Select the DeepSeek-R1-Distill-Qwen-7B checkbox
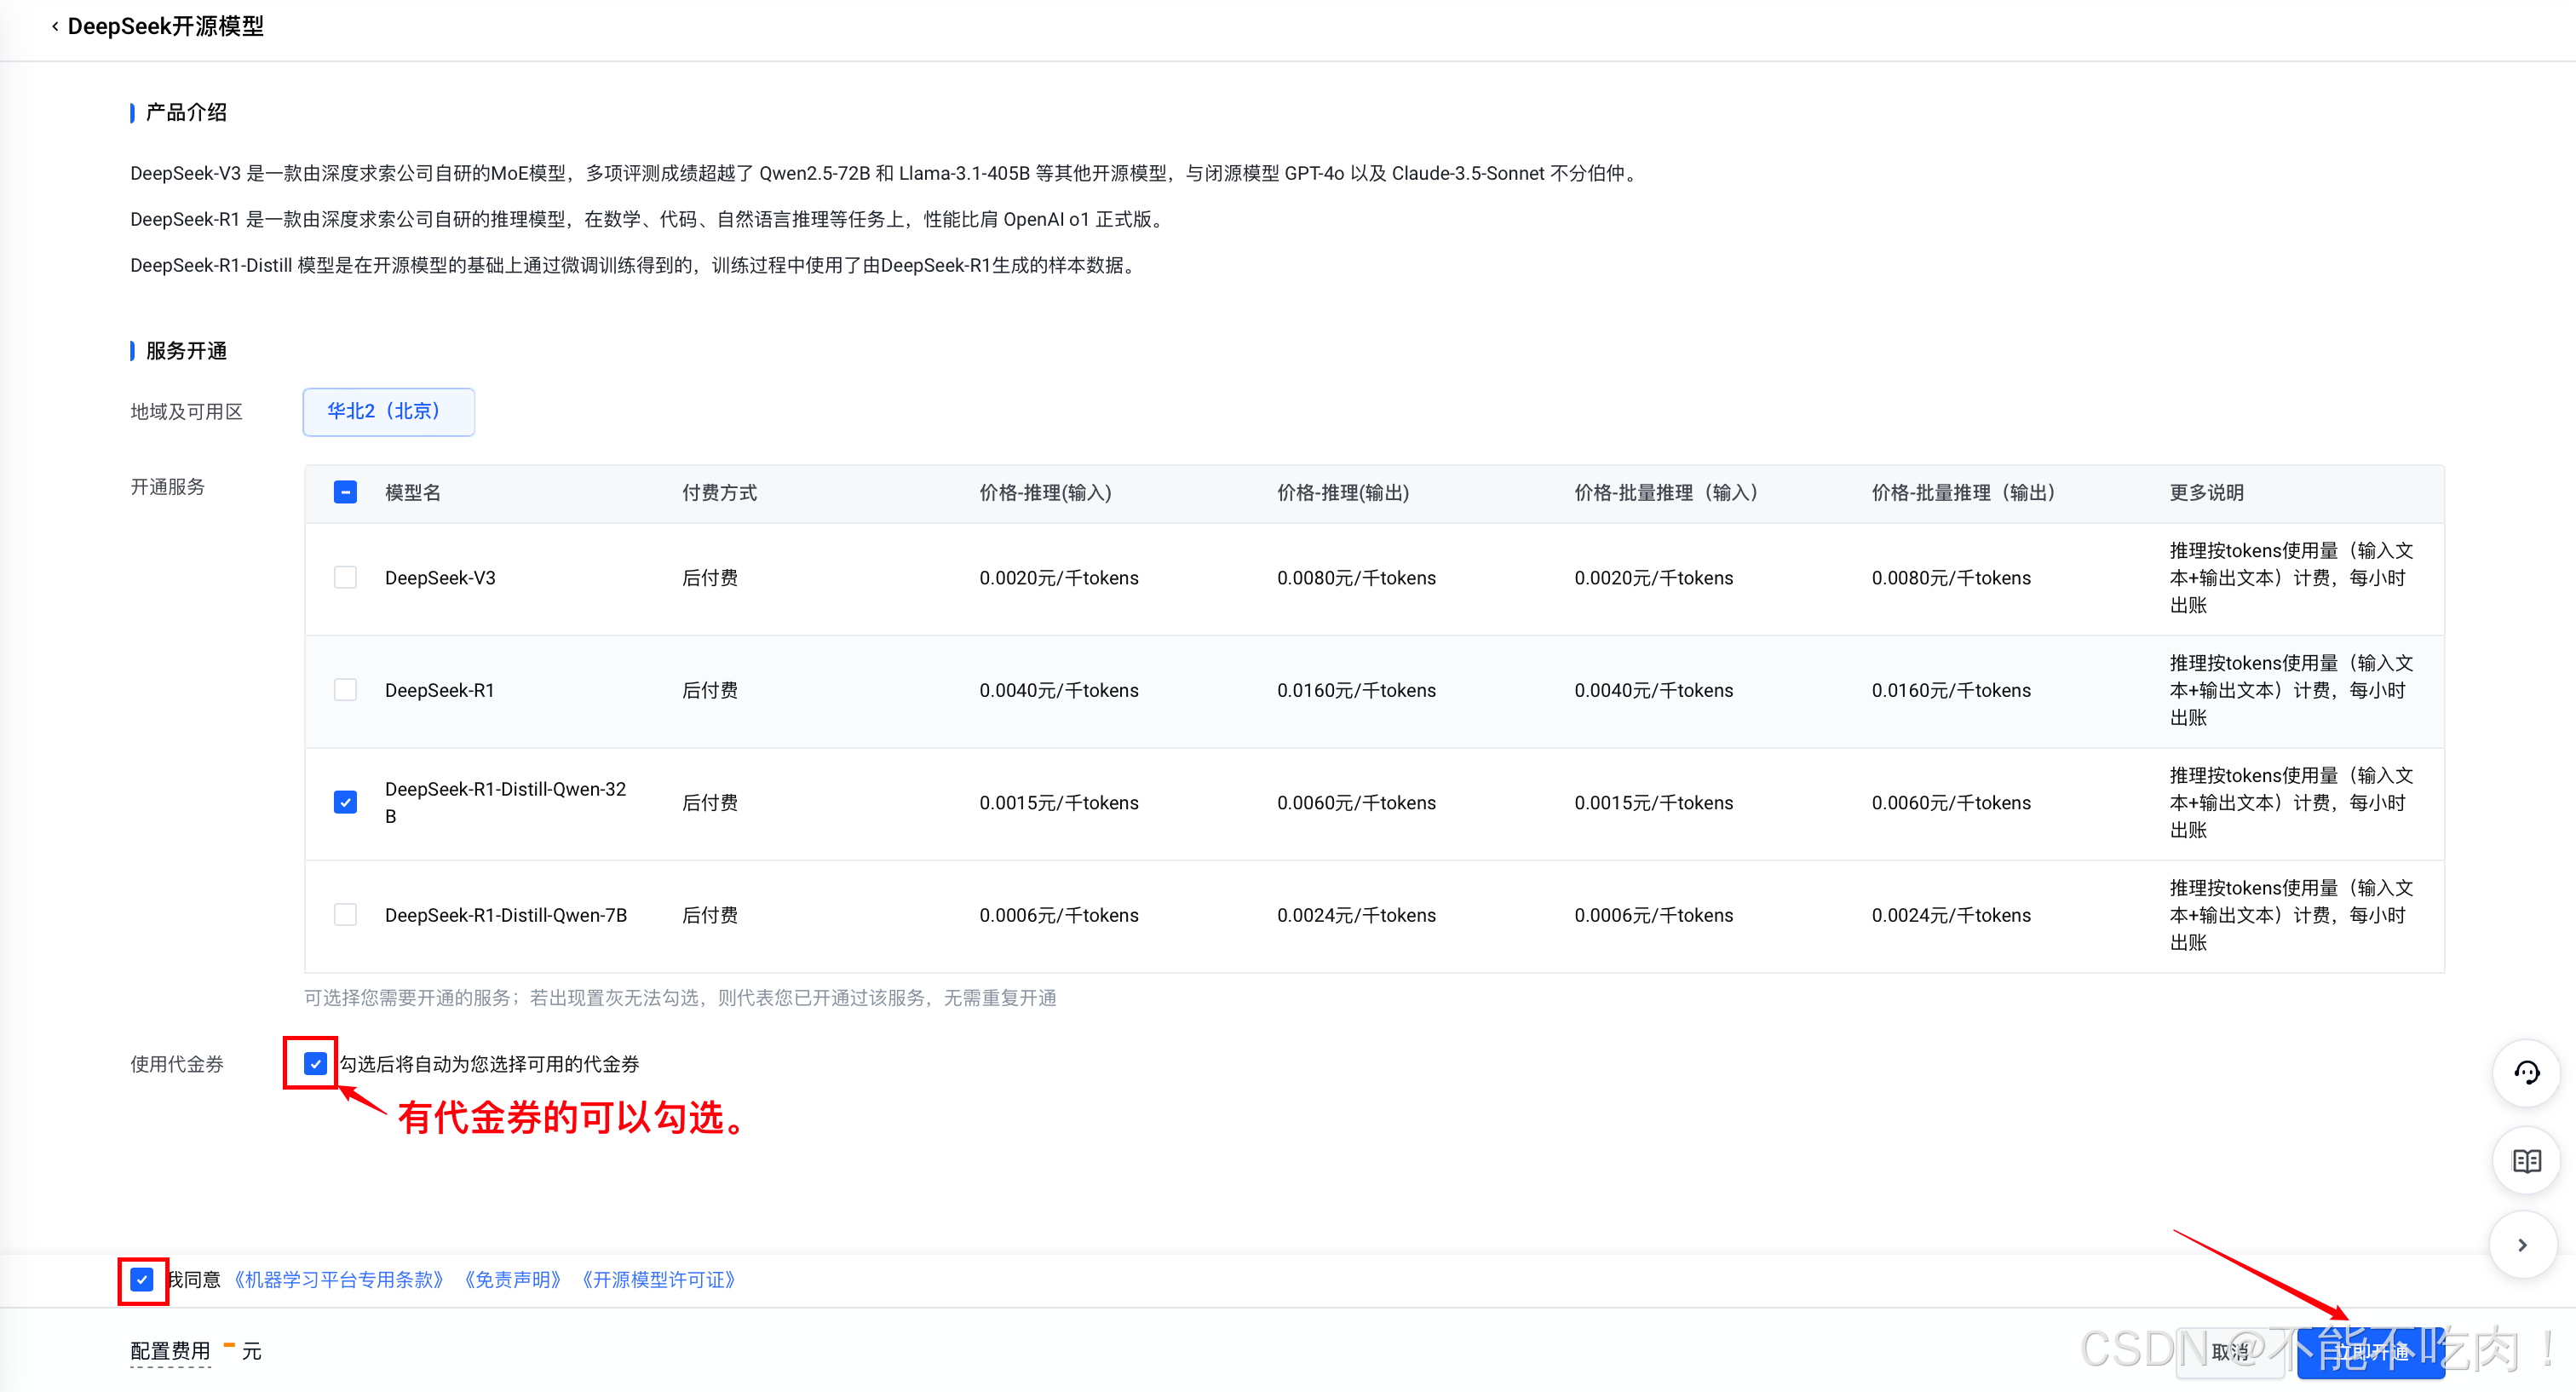2576x1392 pixels. click(x=345, y=915)
